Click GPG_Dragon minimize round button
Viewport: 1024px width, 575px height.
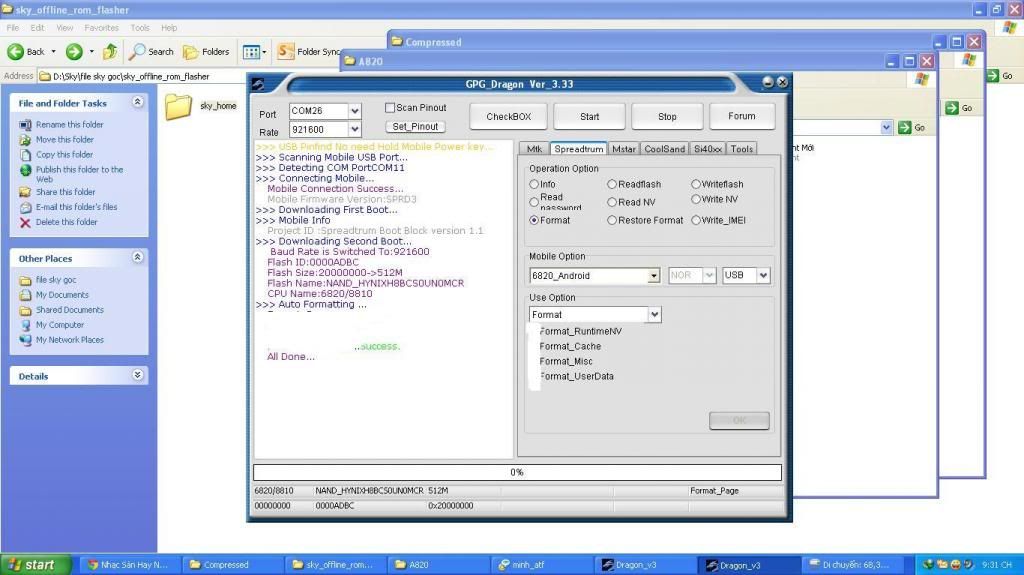[768, 82]
